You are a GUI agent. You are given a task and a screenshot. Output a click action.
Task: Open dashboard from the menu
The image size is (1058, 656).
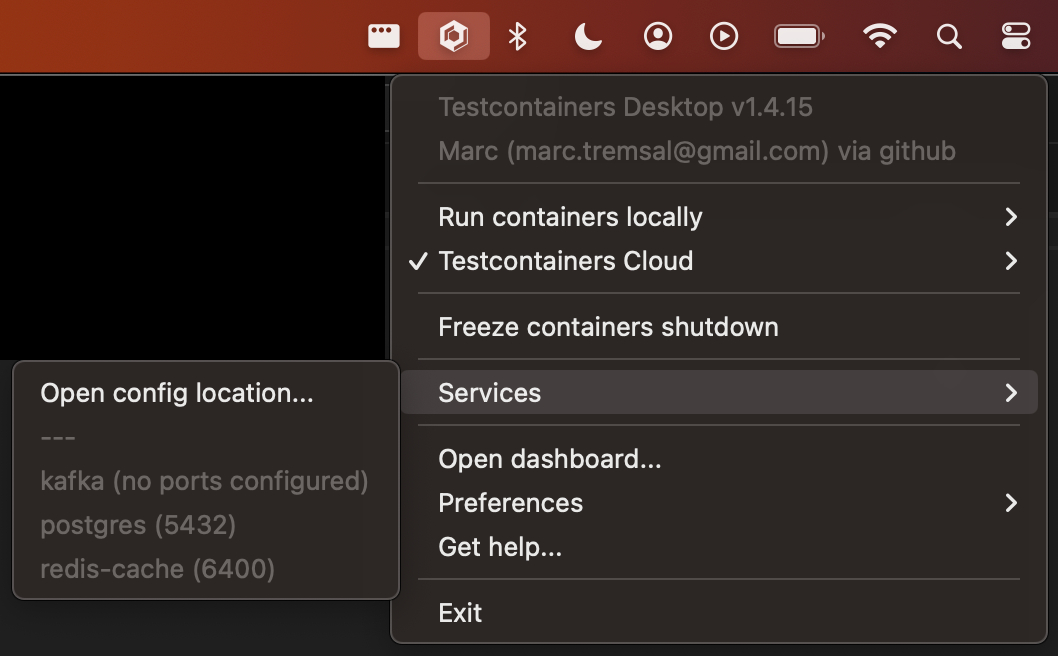[549, 459]
